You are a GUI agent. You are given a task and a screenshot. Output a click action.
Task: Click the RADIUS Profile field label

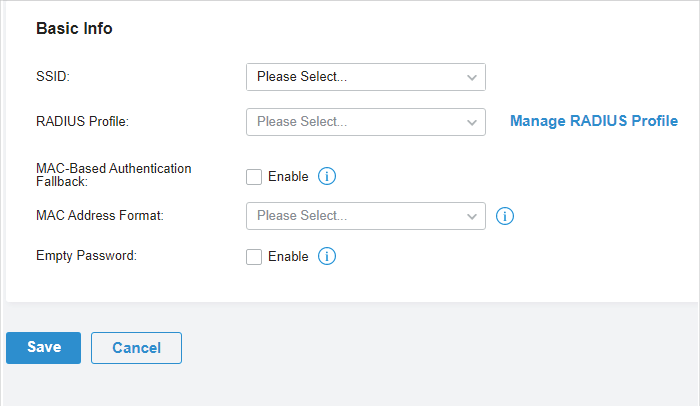click(x=82, y=121)
